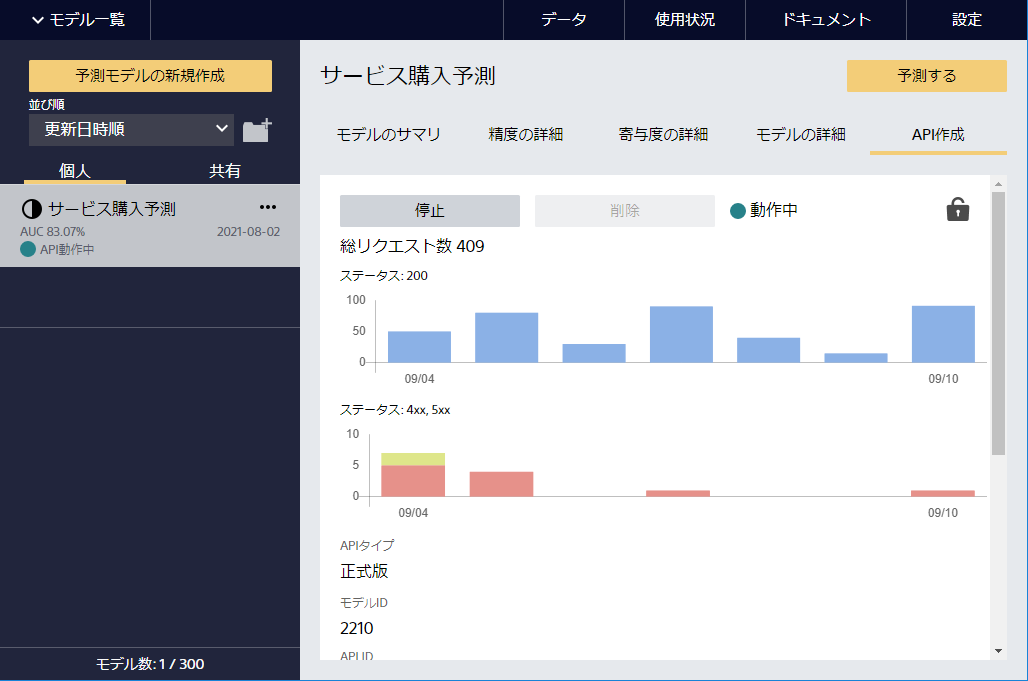Click the green 動作中 status indicator
The image size is (1028, 681).
(x=738, y=211)
